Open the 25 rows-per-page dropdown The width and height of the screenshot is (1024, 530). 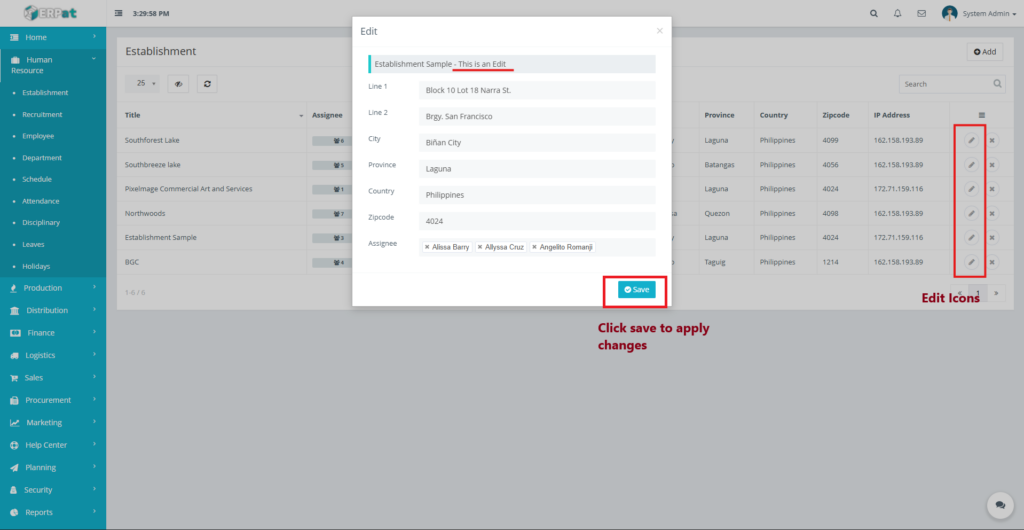tap(143, 84)
